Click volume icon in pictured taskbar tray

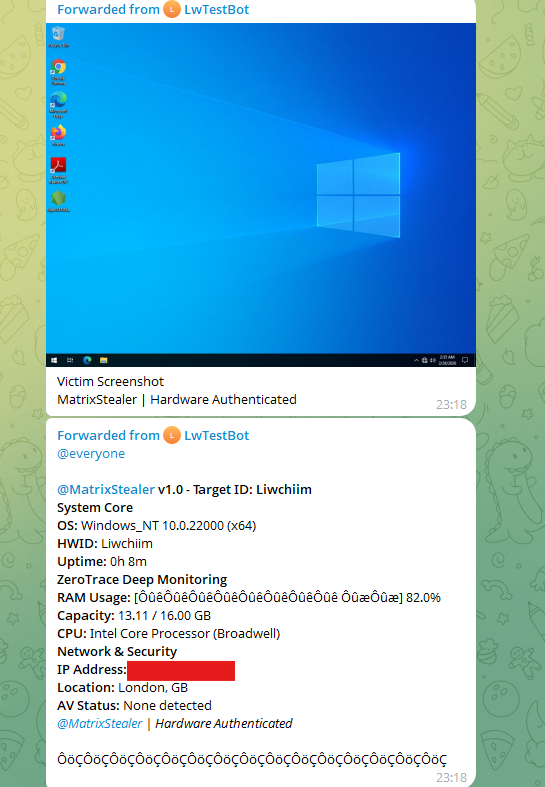[433, 360]
